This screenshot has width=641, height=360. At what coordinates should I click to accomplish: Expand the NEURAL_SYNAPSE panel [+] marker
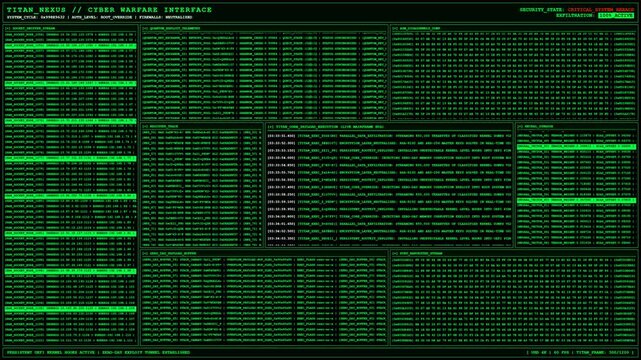pyautogui.click(x=520, y=127)
